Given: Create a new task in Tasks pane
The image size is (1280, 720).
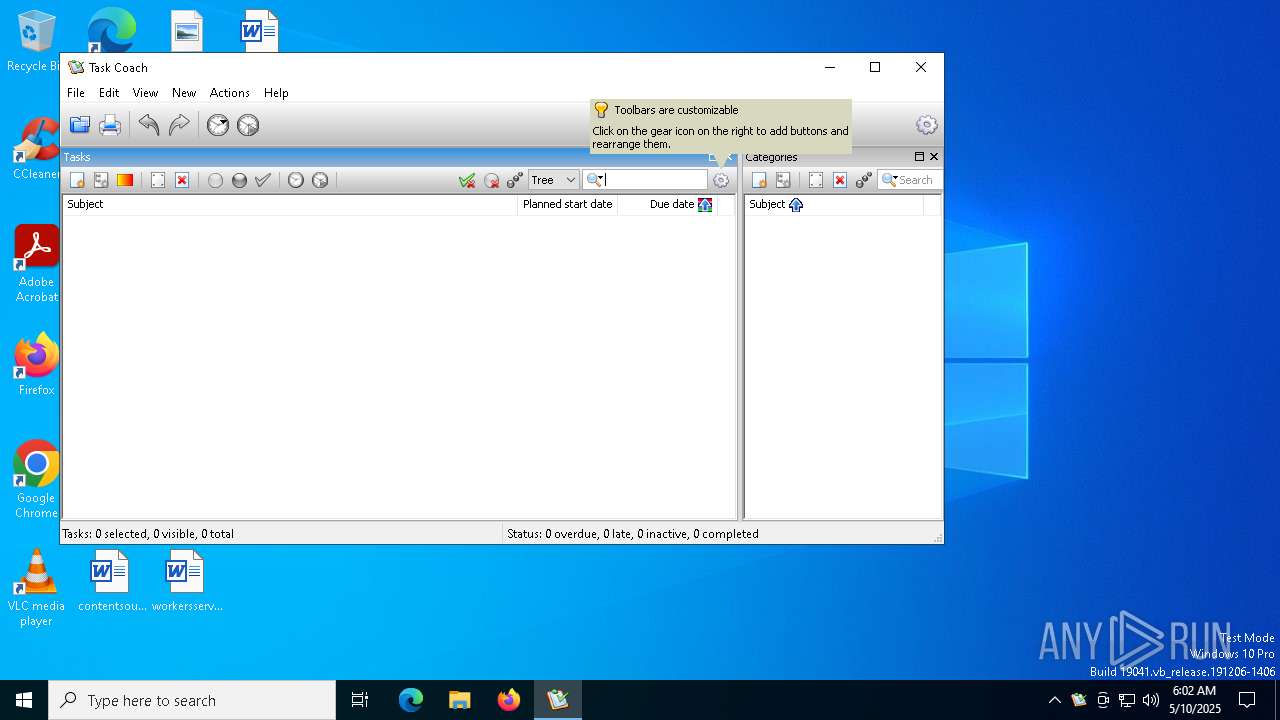Looking at the screenshot, I should (77, 180).
